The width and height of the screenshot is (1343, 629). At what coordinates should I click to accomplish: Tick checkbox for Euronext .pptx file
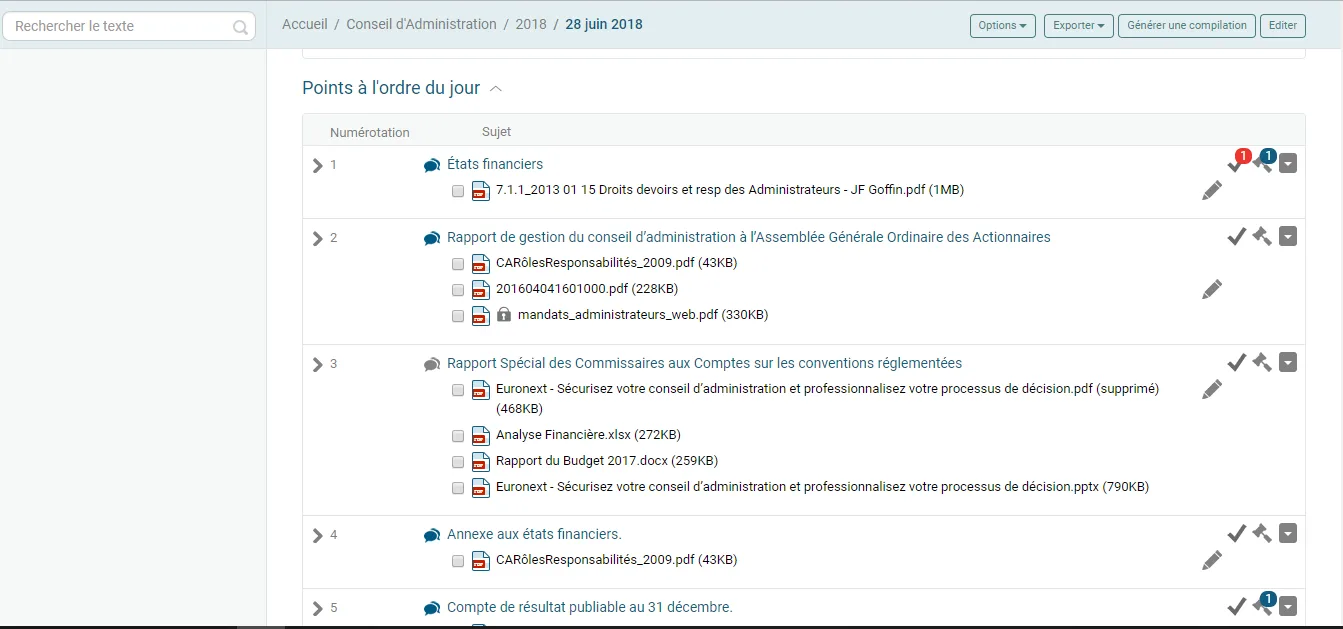point(457,488)
